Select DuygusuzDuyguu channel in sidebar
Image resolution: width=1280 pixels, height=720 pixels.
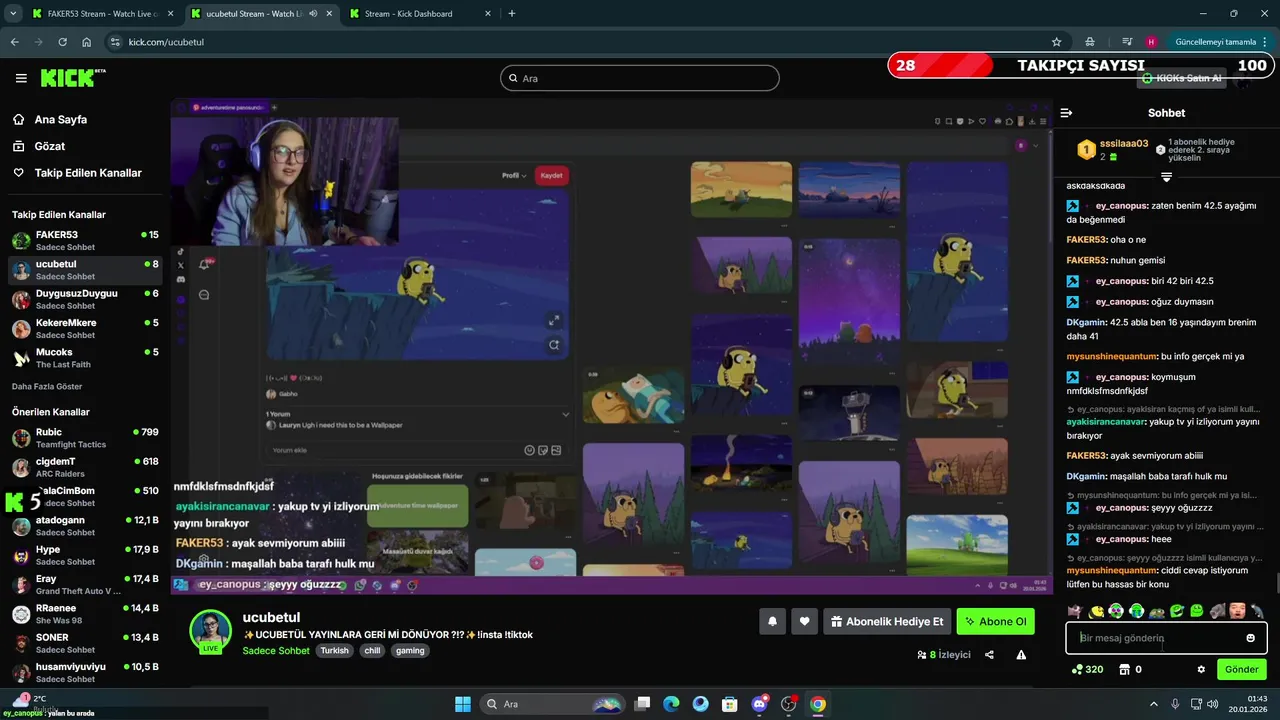(85, 299)
